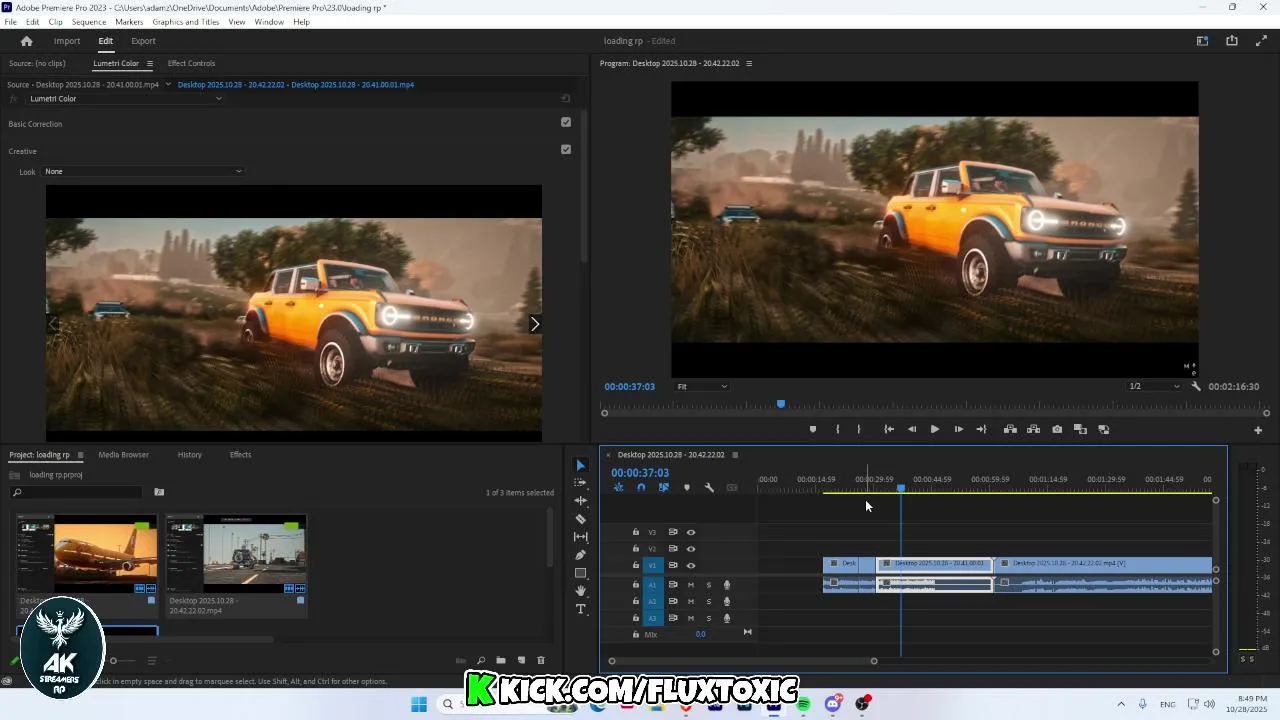Toggle V3 track visibility eye
1280x720 pixels.
[x=690, y=532]
